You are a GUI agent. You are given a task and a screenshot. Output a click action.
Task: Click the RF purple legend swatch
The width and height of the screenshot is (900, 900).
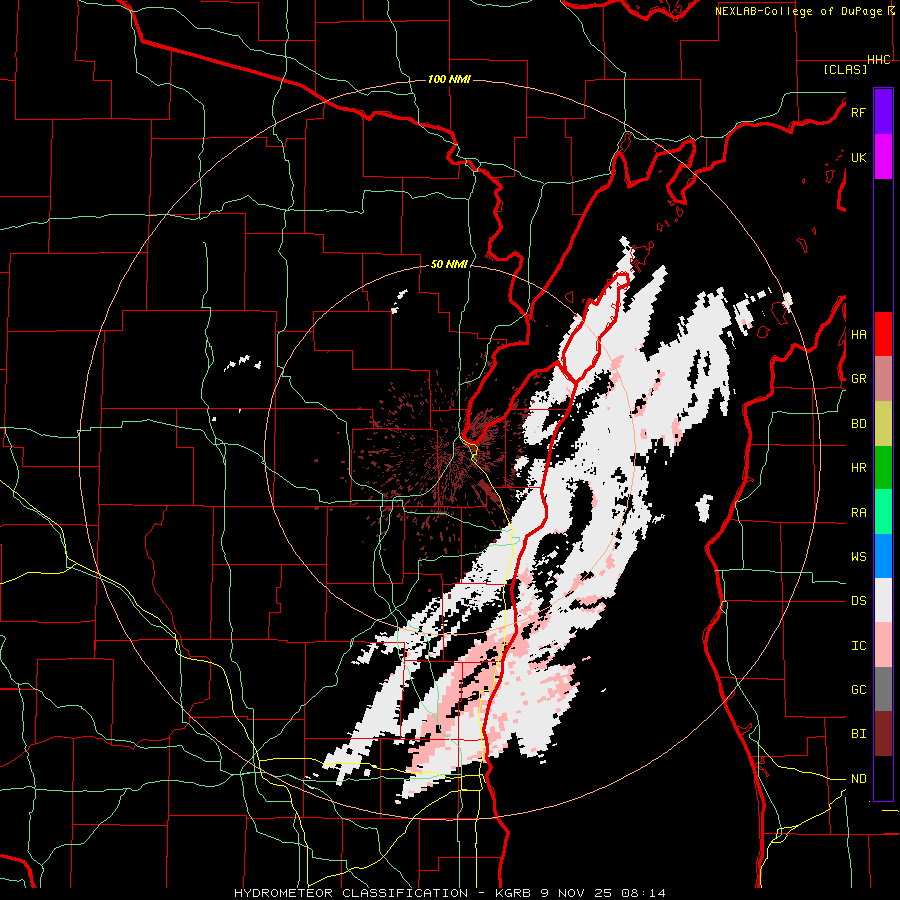[x=883, y=112]
